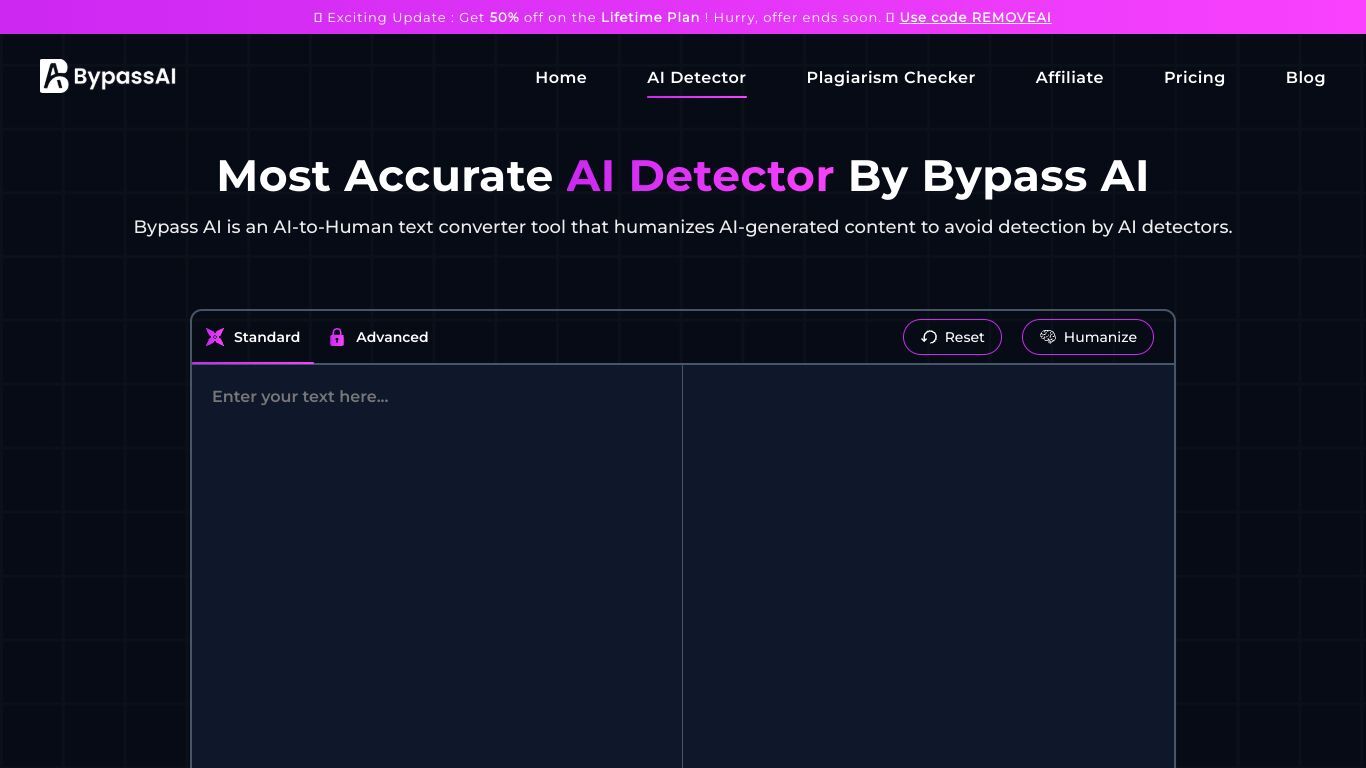Viewport: 1366px width, 768px height.
Task: Switch to the Advanced tab
Action: [379, 337]
